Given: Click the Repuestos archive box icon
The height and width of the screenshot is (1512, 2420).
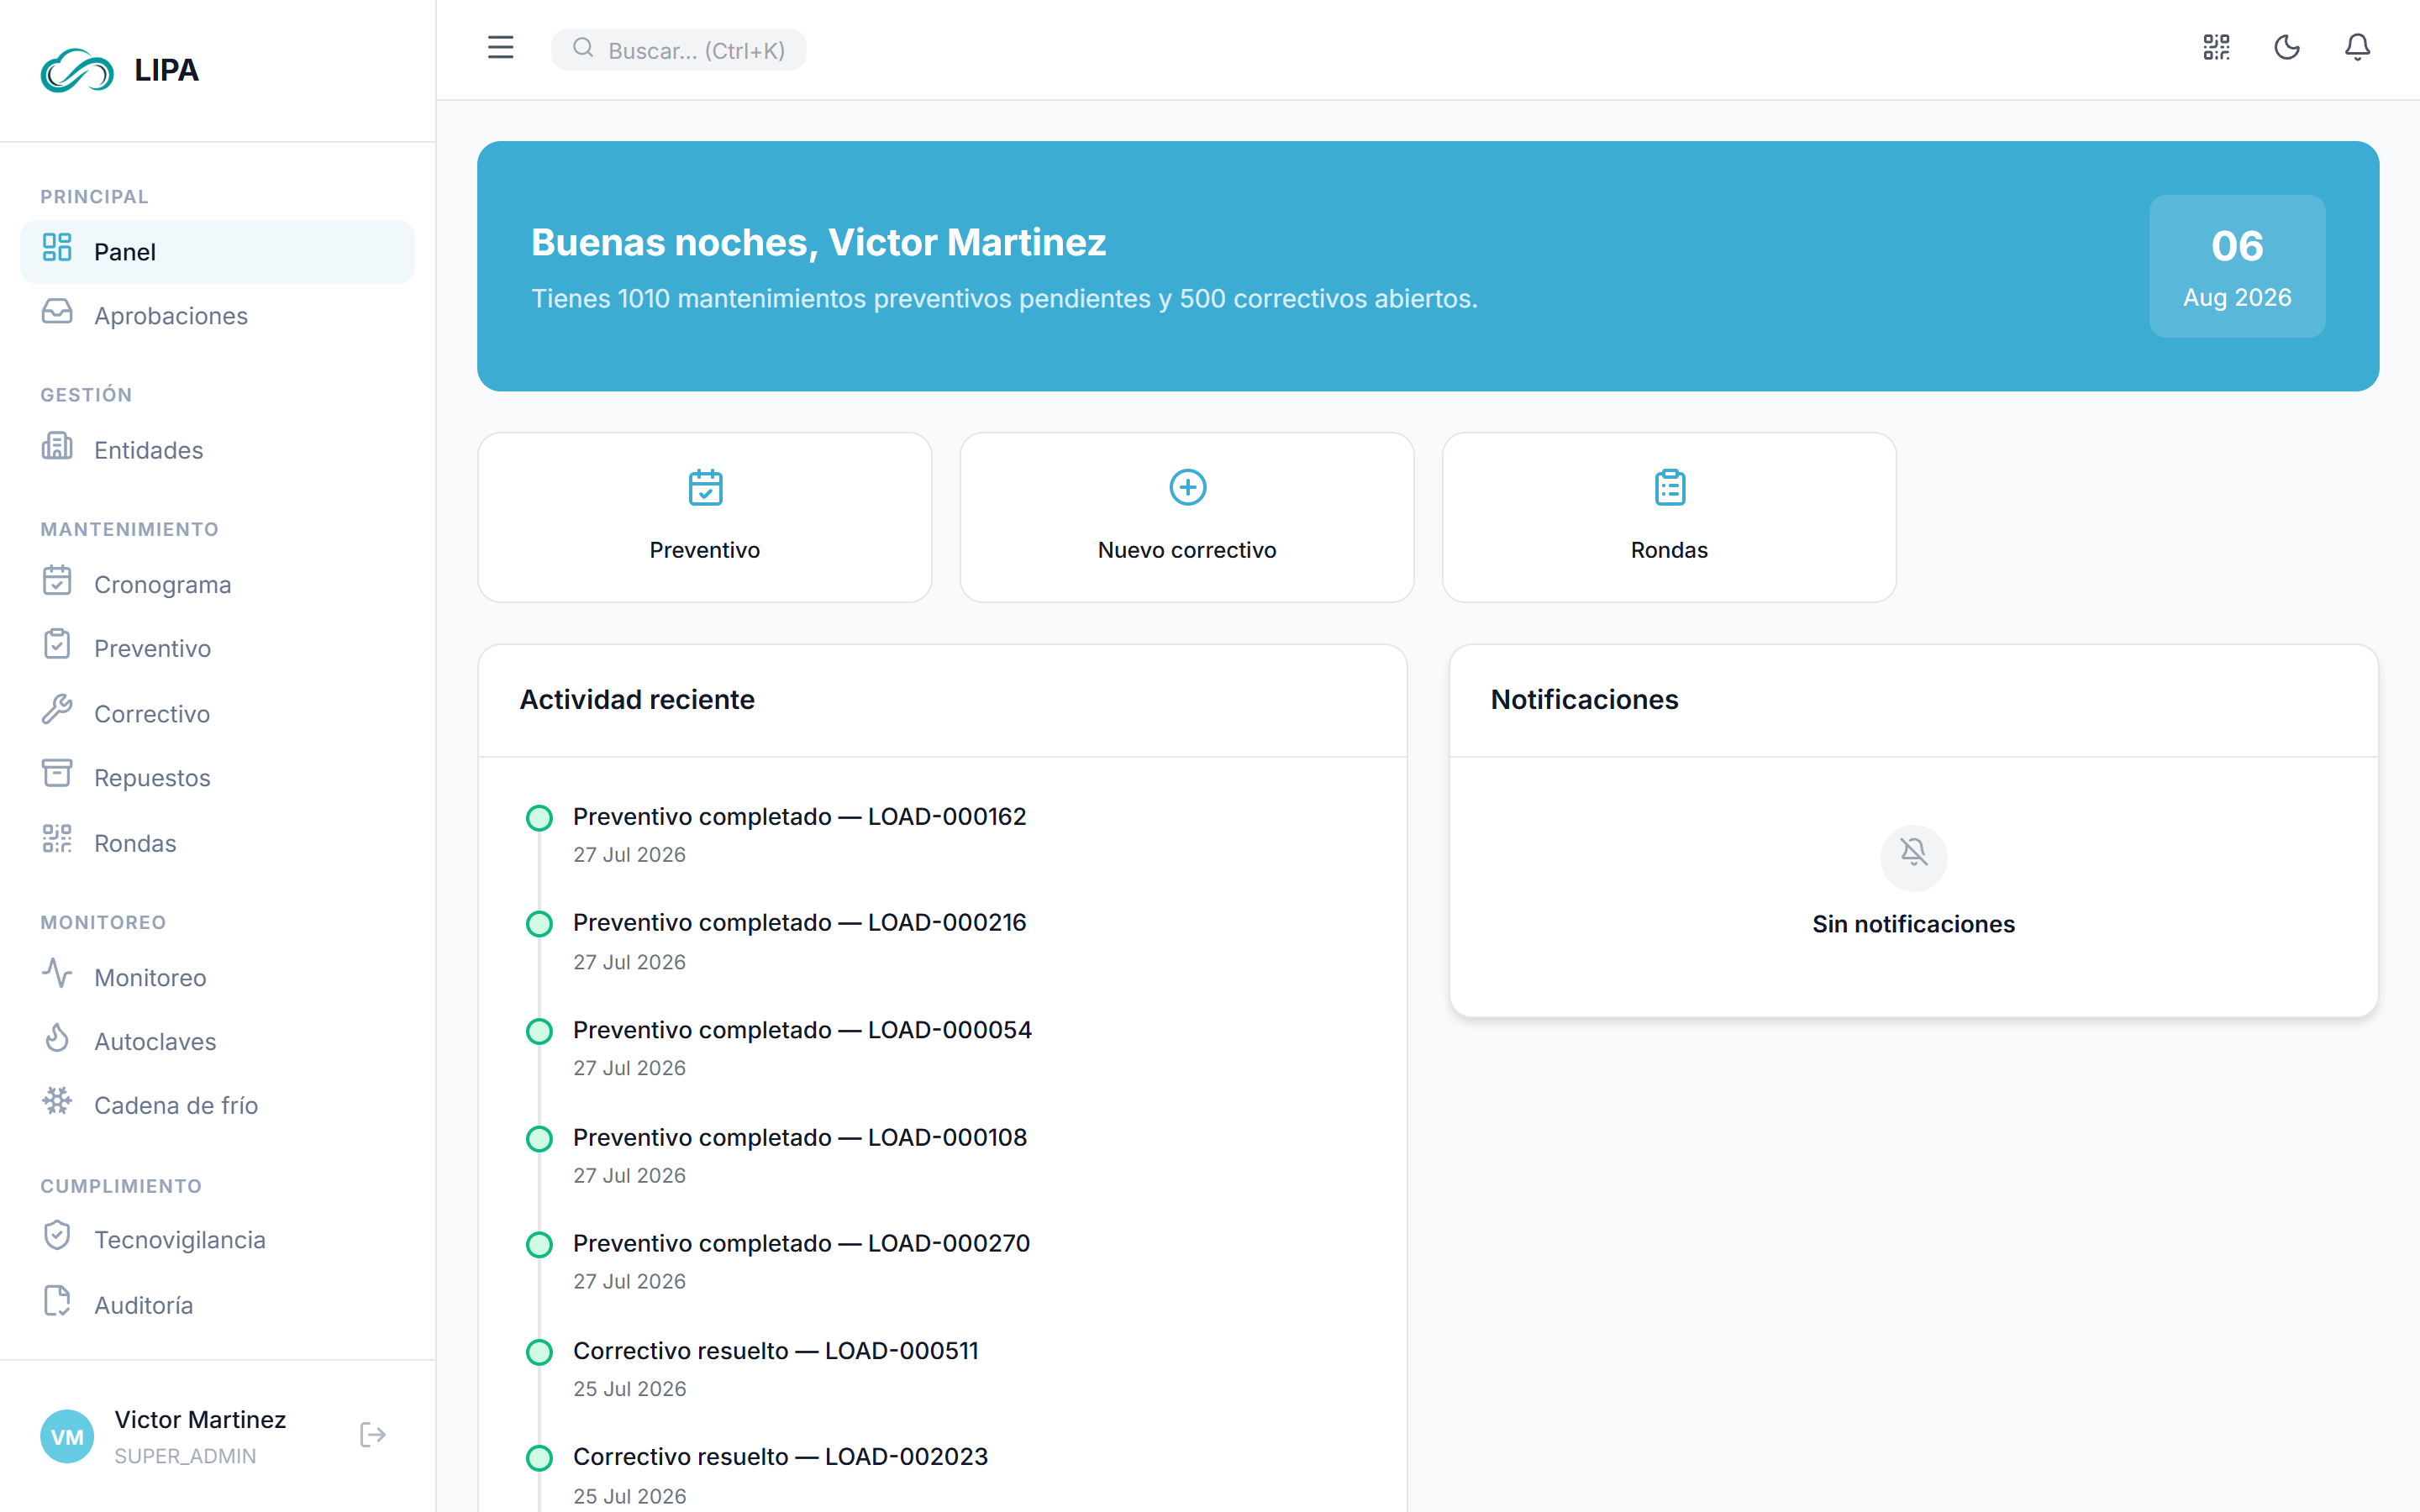Looking at the screenshot, I should (x=57, y=774).
